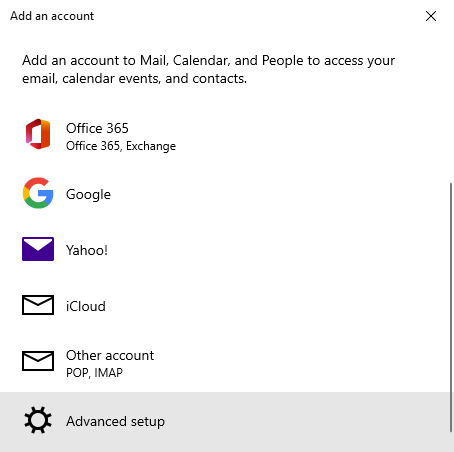Select the Office 365 account option

click(225, 137)
